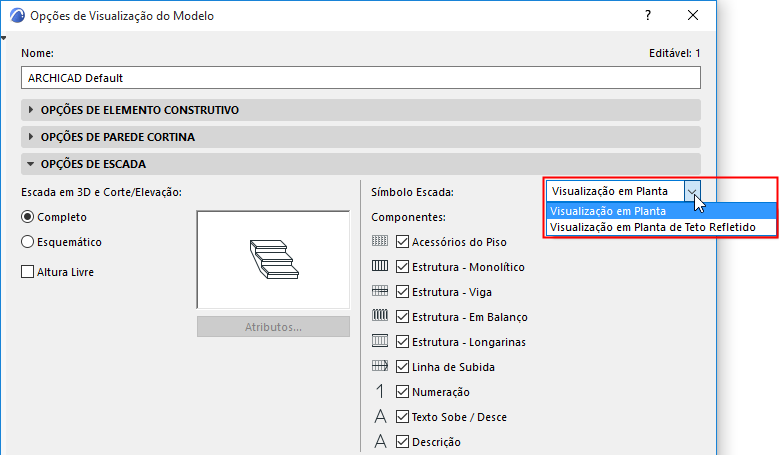This screenshot has width=779, height=455.
Task: Uncheck Acessórios do Piso checkbox
Action: [402, 242]
